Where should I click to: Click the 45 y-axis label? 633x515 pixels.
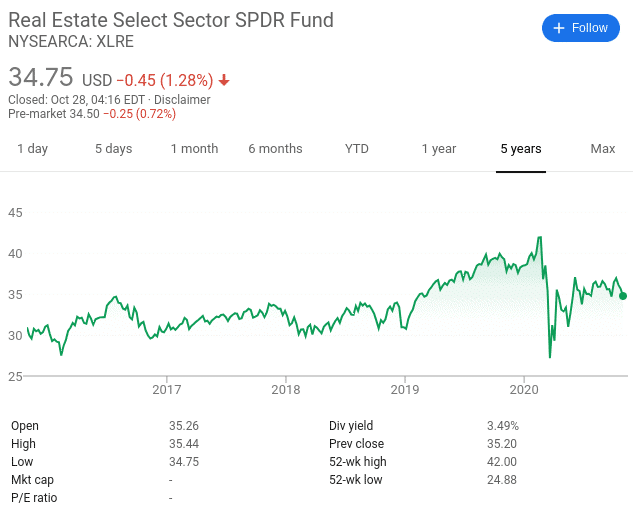(x=15, y=213)
